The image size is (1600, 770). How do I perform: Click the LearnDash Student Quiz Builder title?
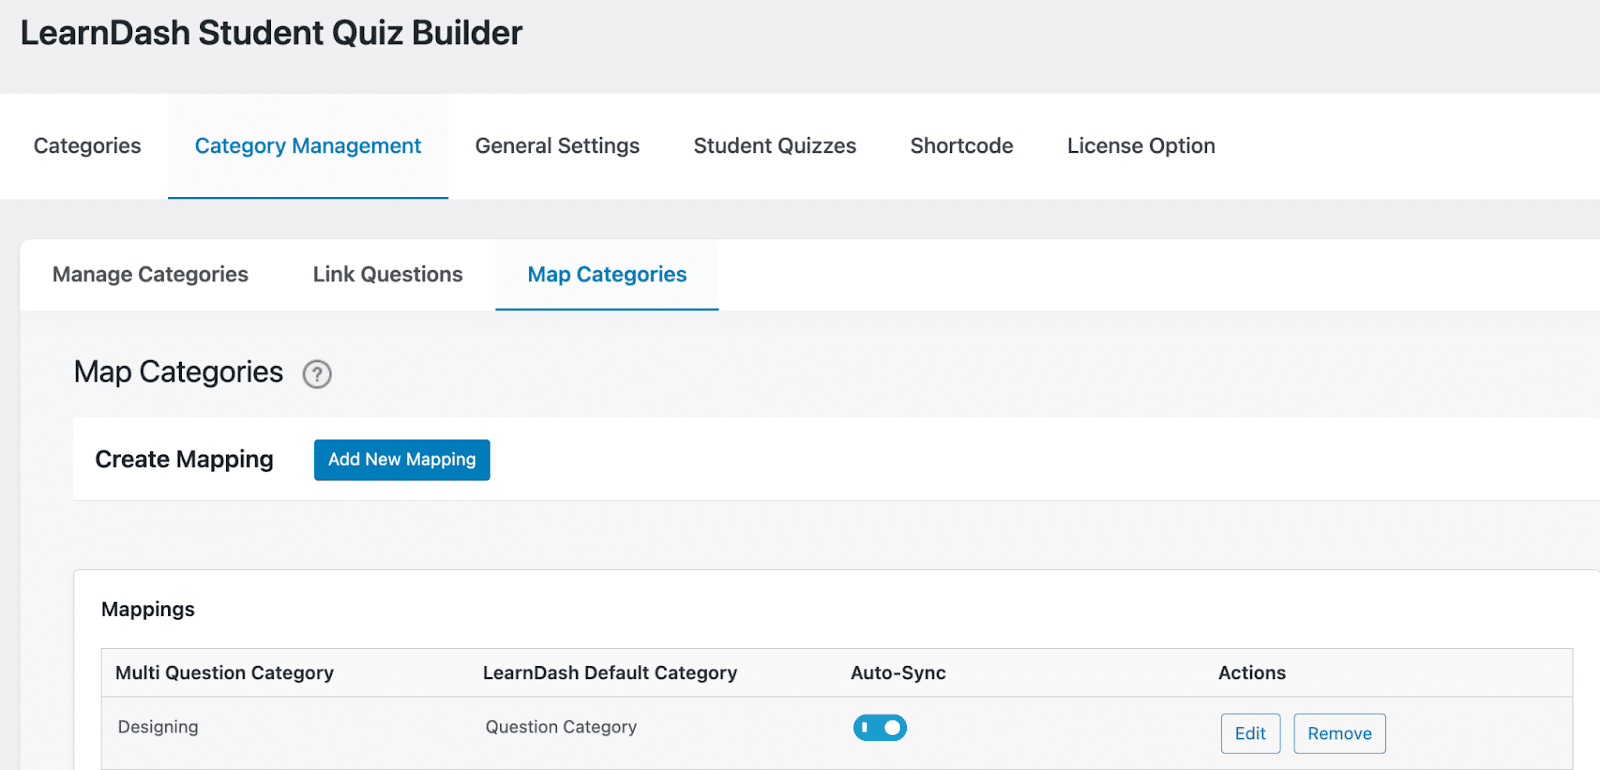(x=271, y=33)
